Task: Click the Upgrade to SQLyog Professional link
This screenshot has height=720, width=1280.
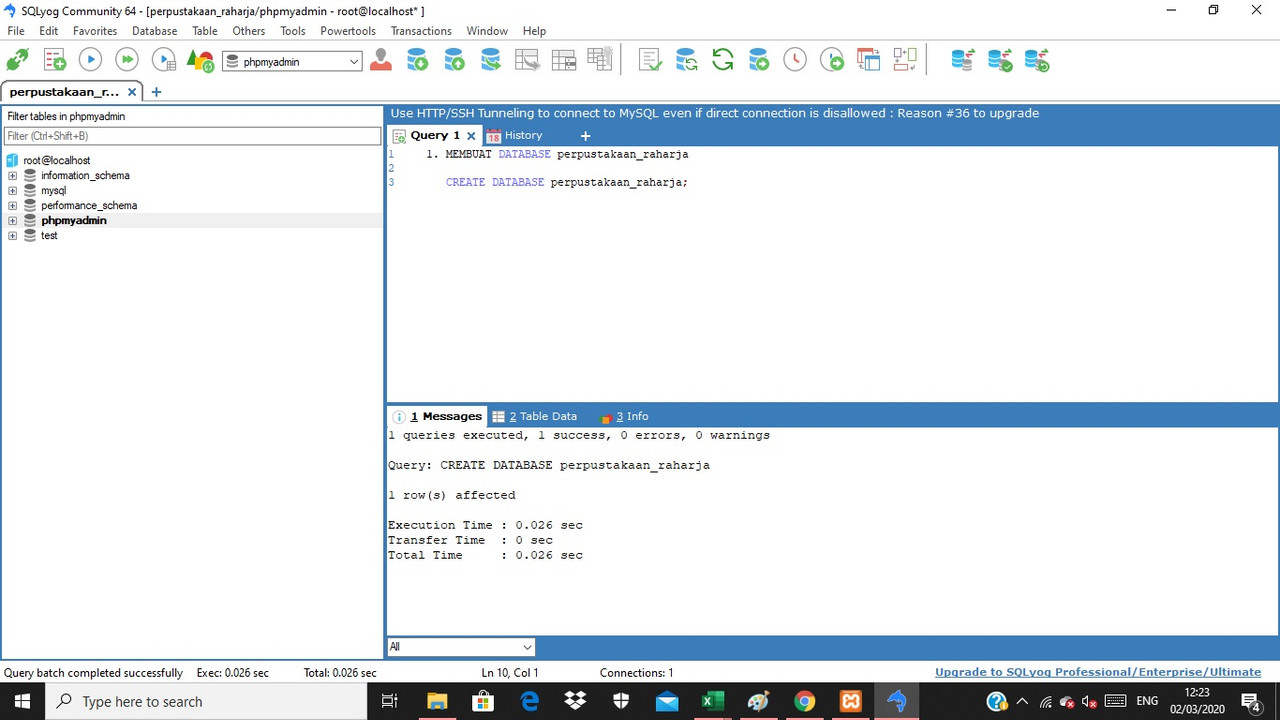Action: tap(1098, 672)
